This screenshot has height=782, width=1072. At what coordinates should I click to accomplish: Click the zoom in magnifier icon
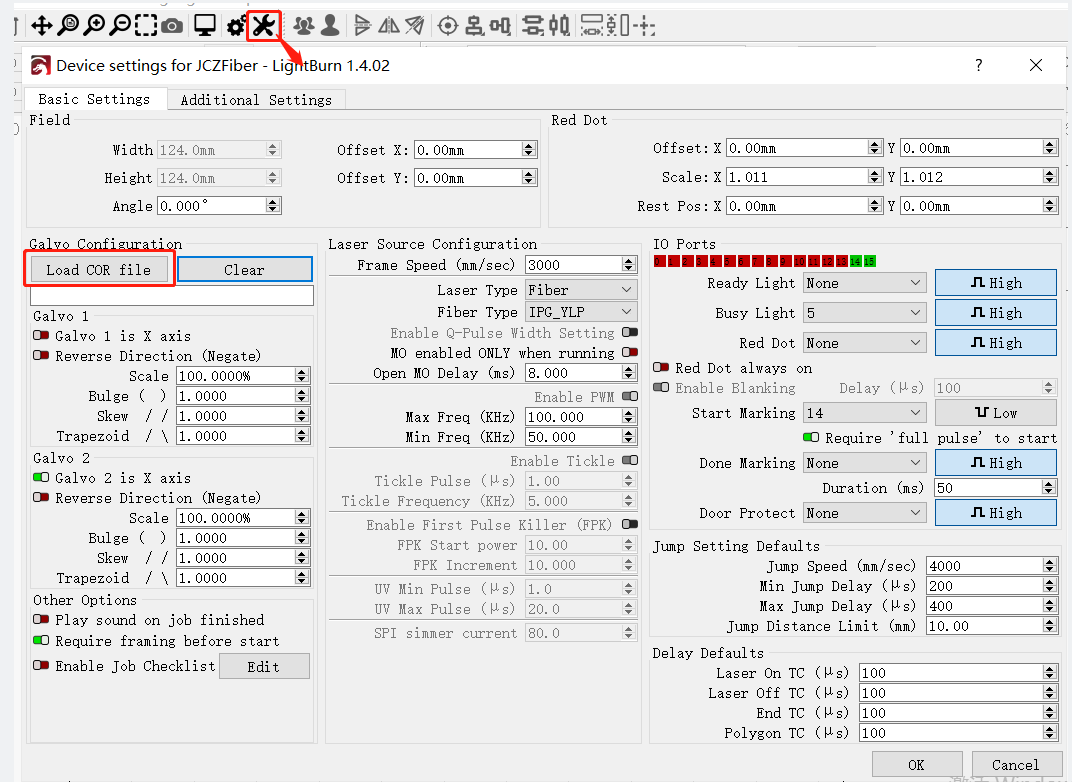pos(94,25)
